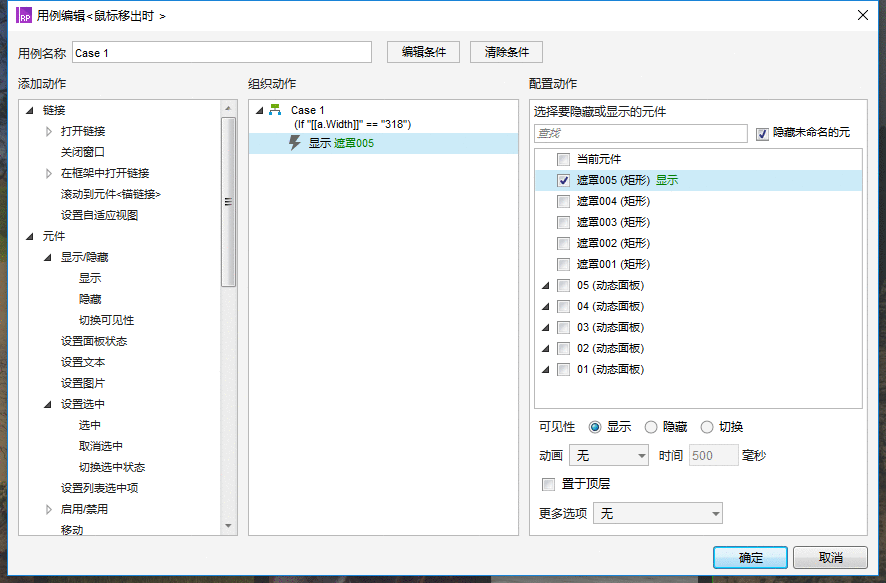Select the 切换 visibility radio button

(707, 427)
